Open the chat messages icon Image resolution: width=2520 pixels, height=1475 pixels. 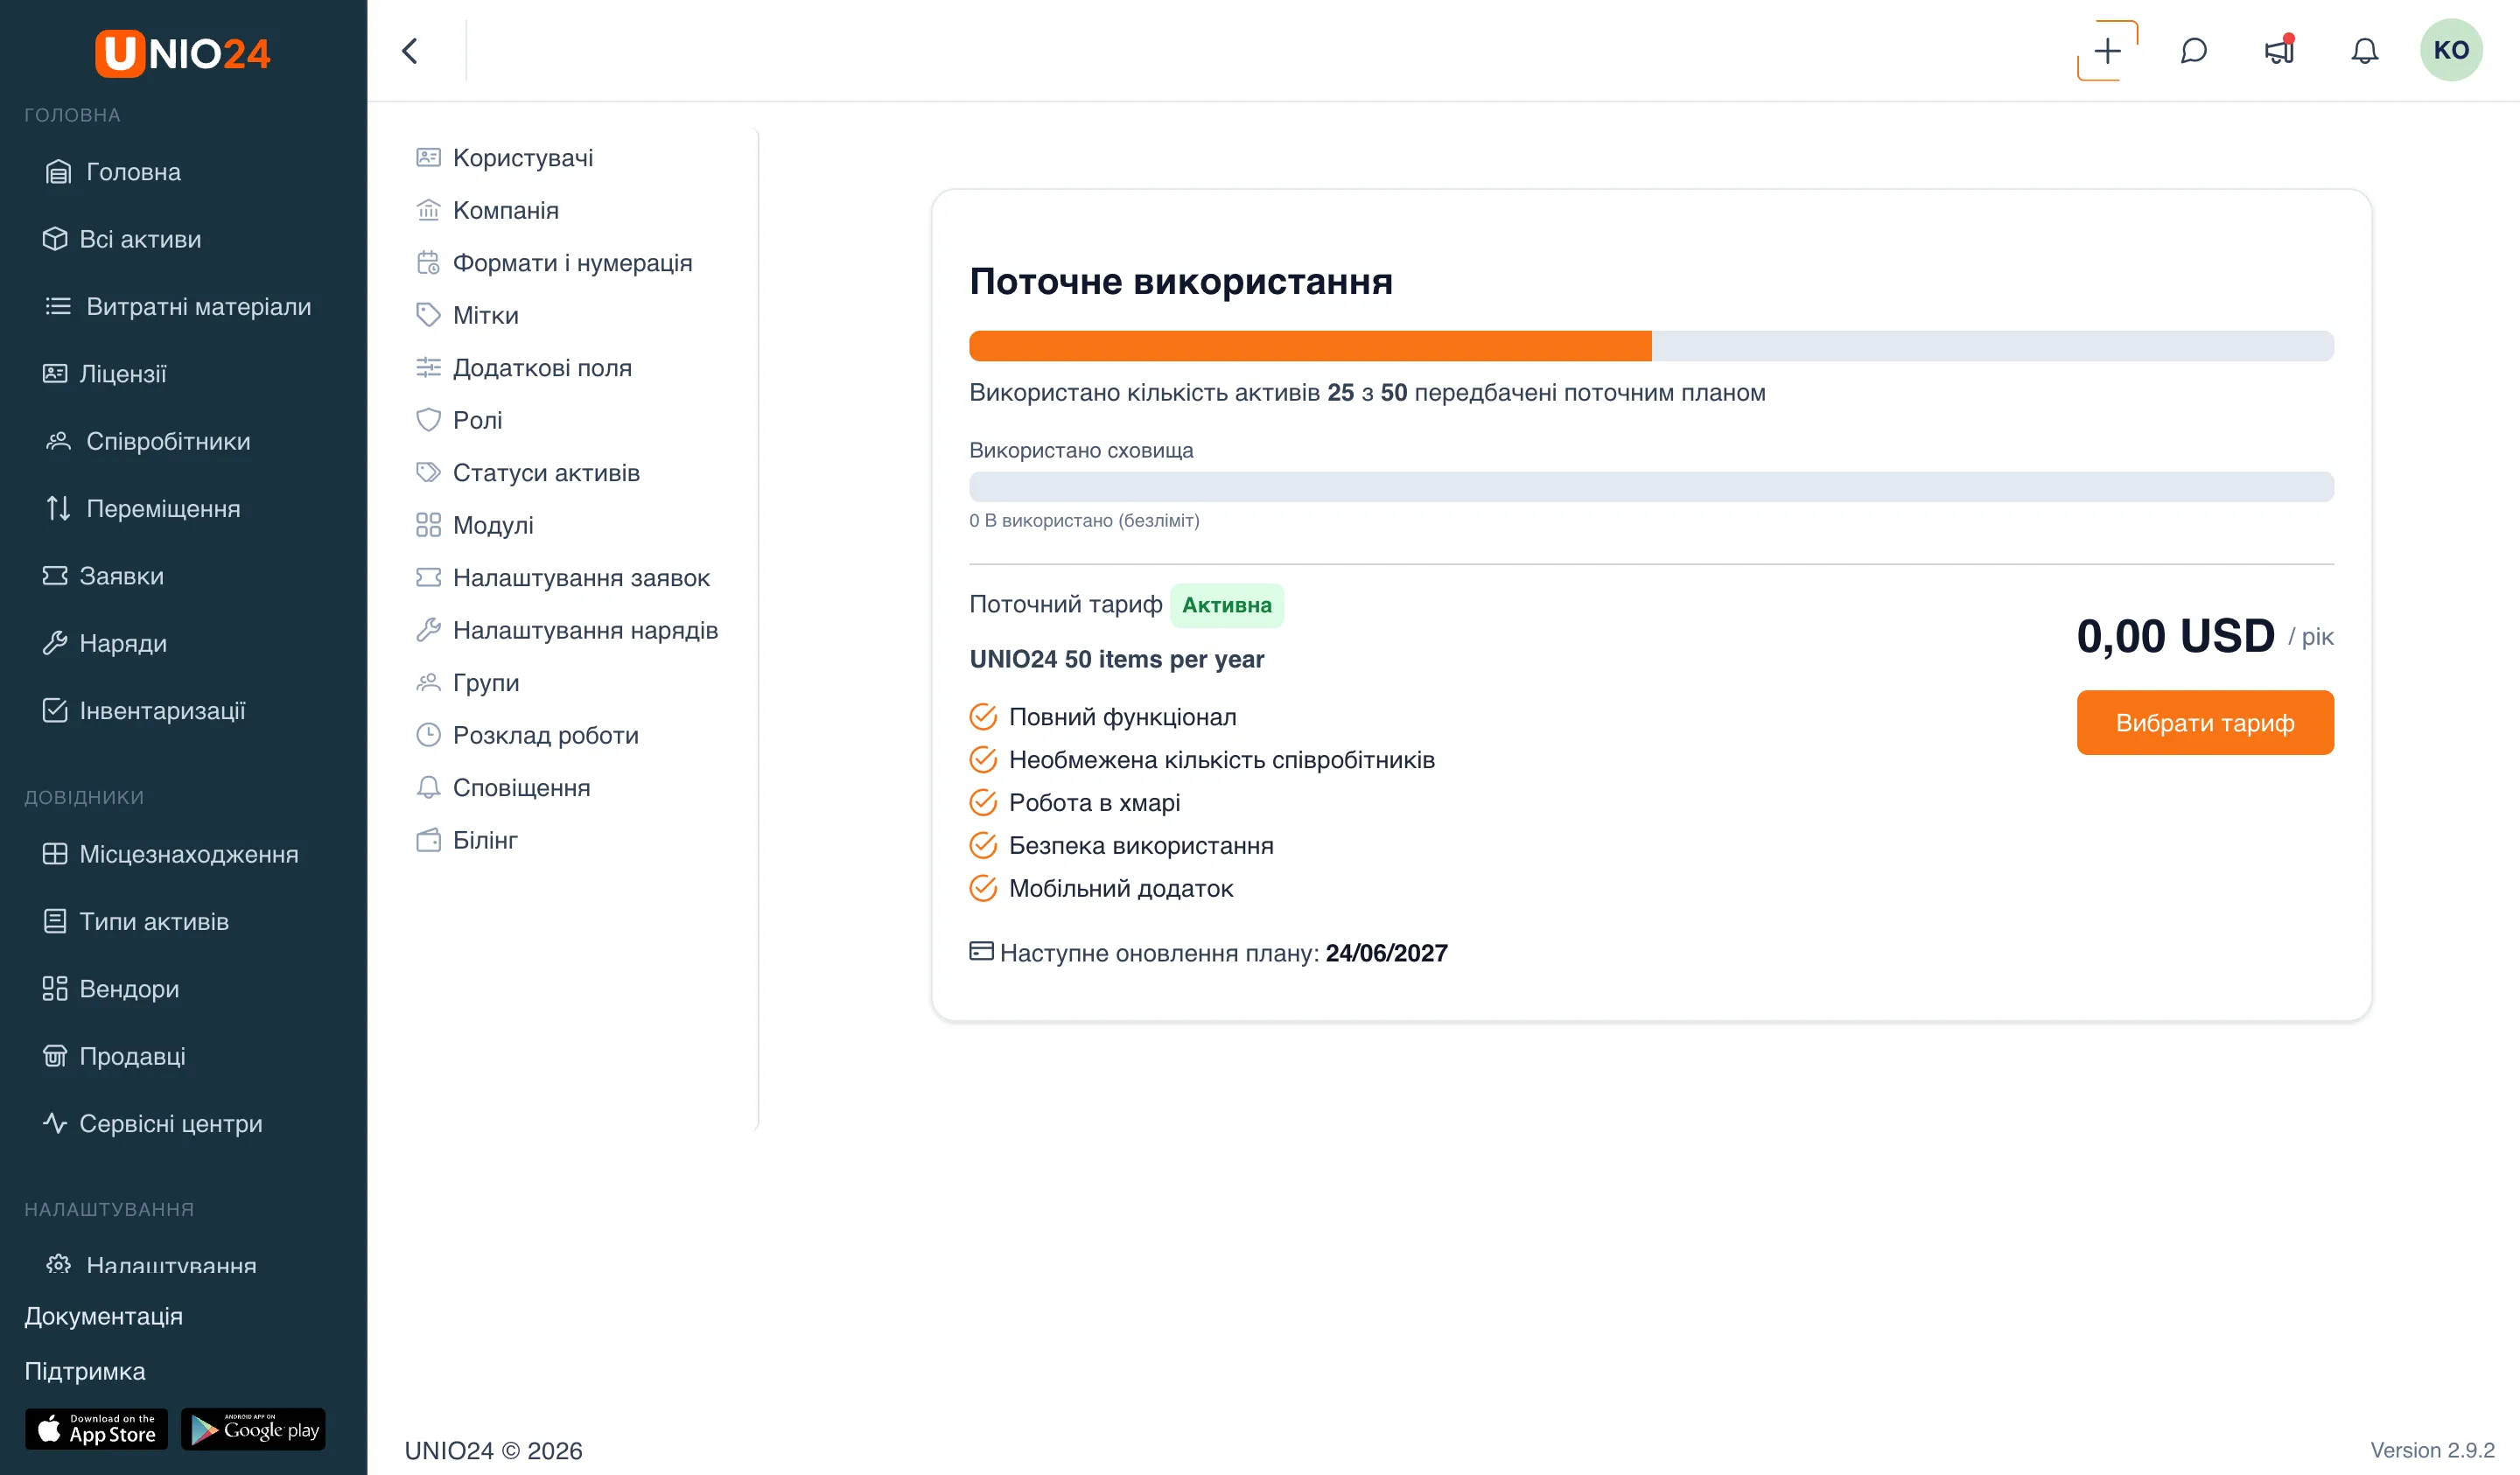[2193, 50]
